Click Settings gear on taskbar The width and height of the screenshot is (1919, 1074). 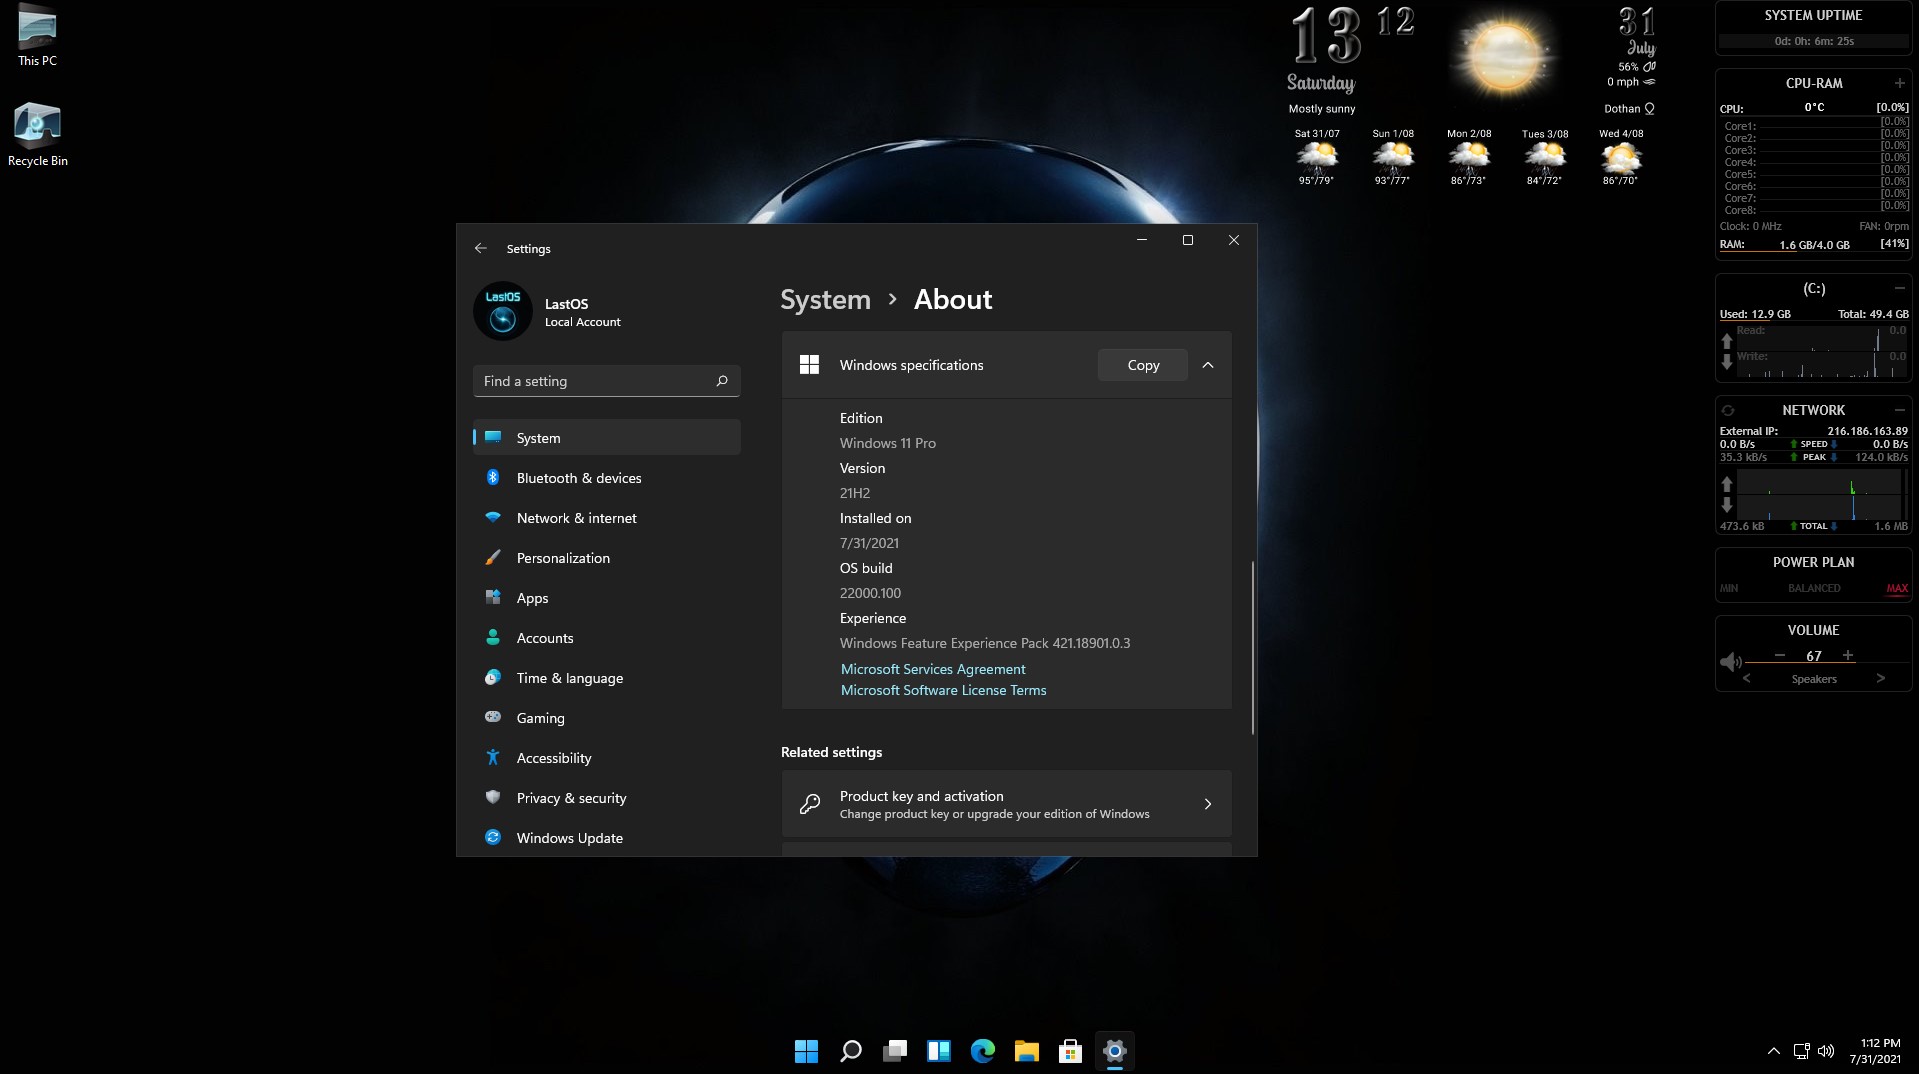coord(1114,1051)
